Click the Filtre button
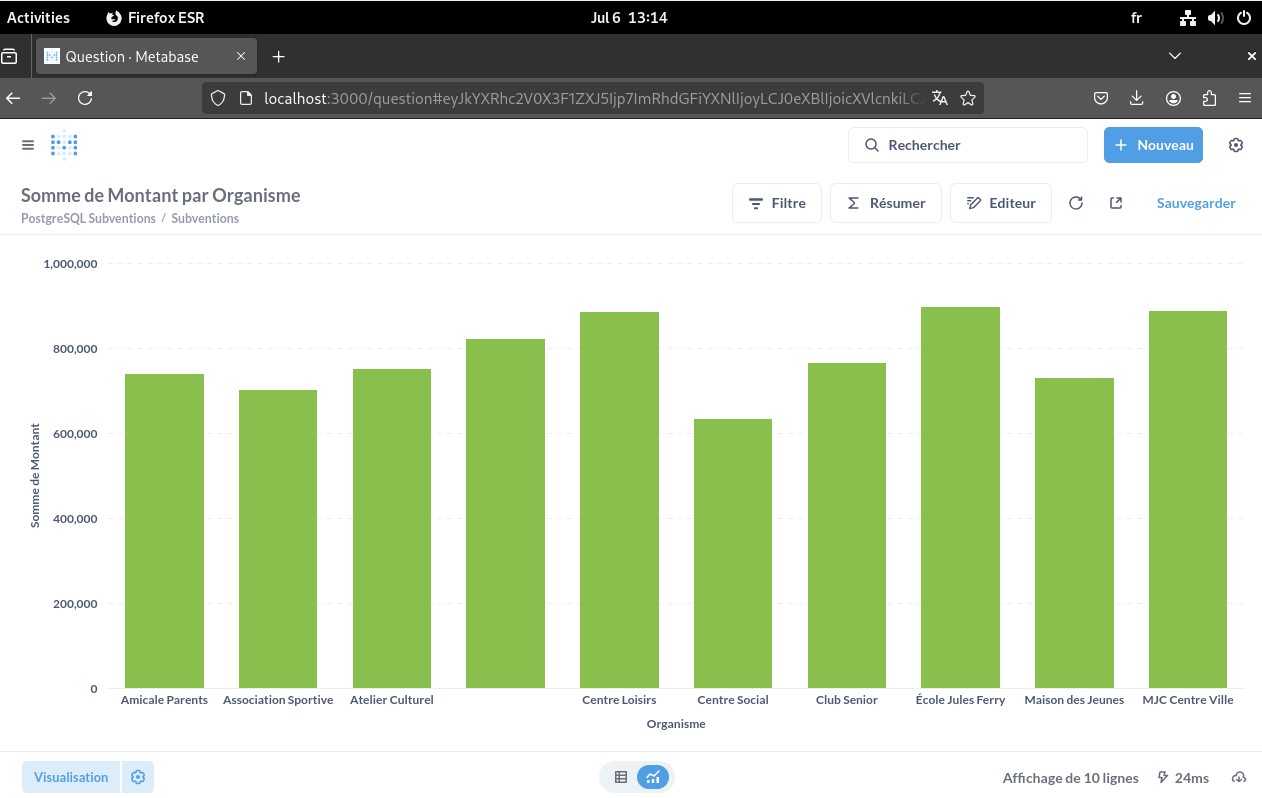 click(777, 203)
